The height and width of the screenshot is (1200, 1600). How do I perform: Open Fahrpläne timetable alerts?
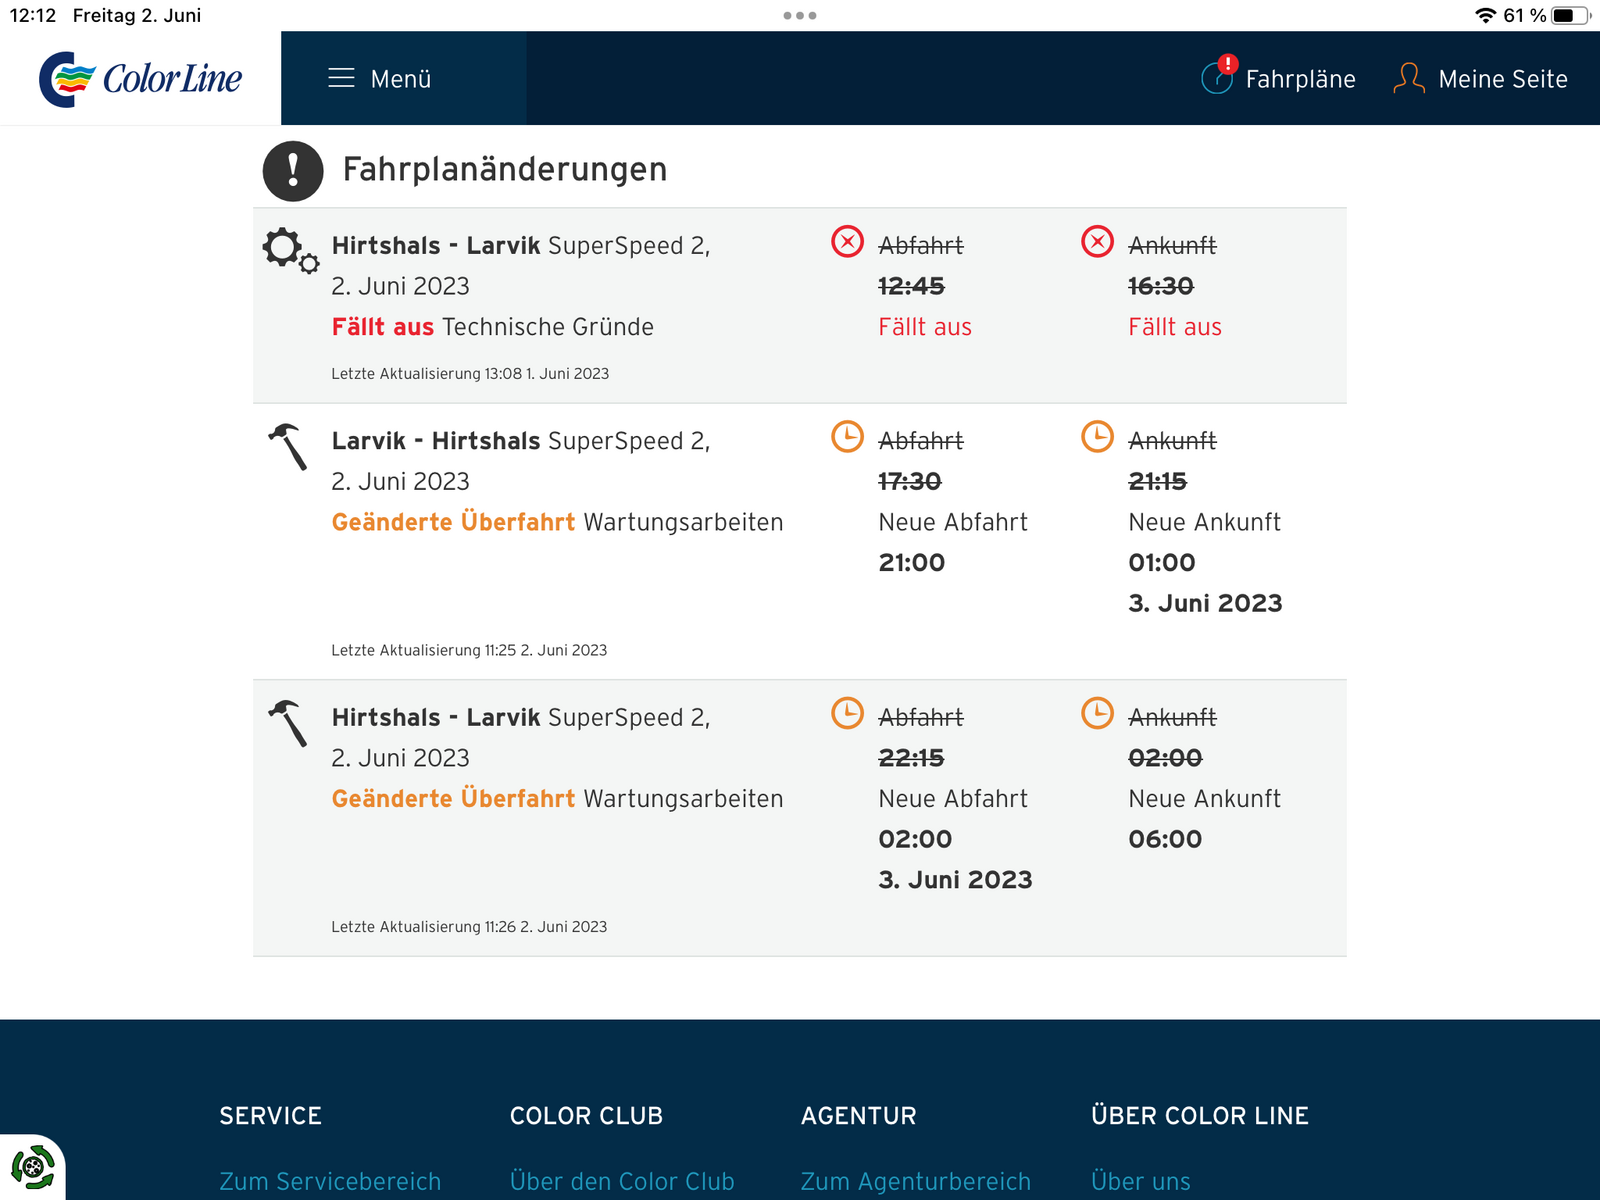click(1279, 79)
